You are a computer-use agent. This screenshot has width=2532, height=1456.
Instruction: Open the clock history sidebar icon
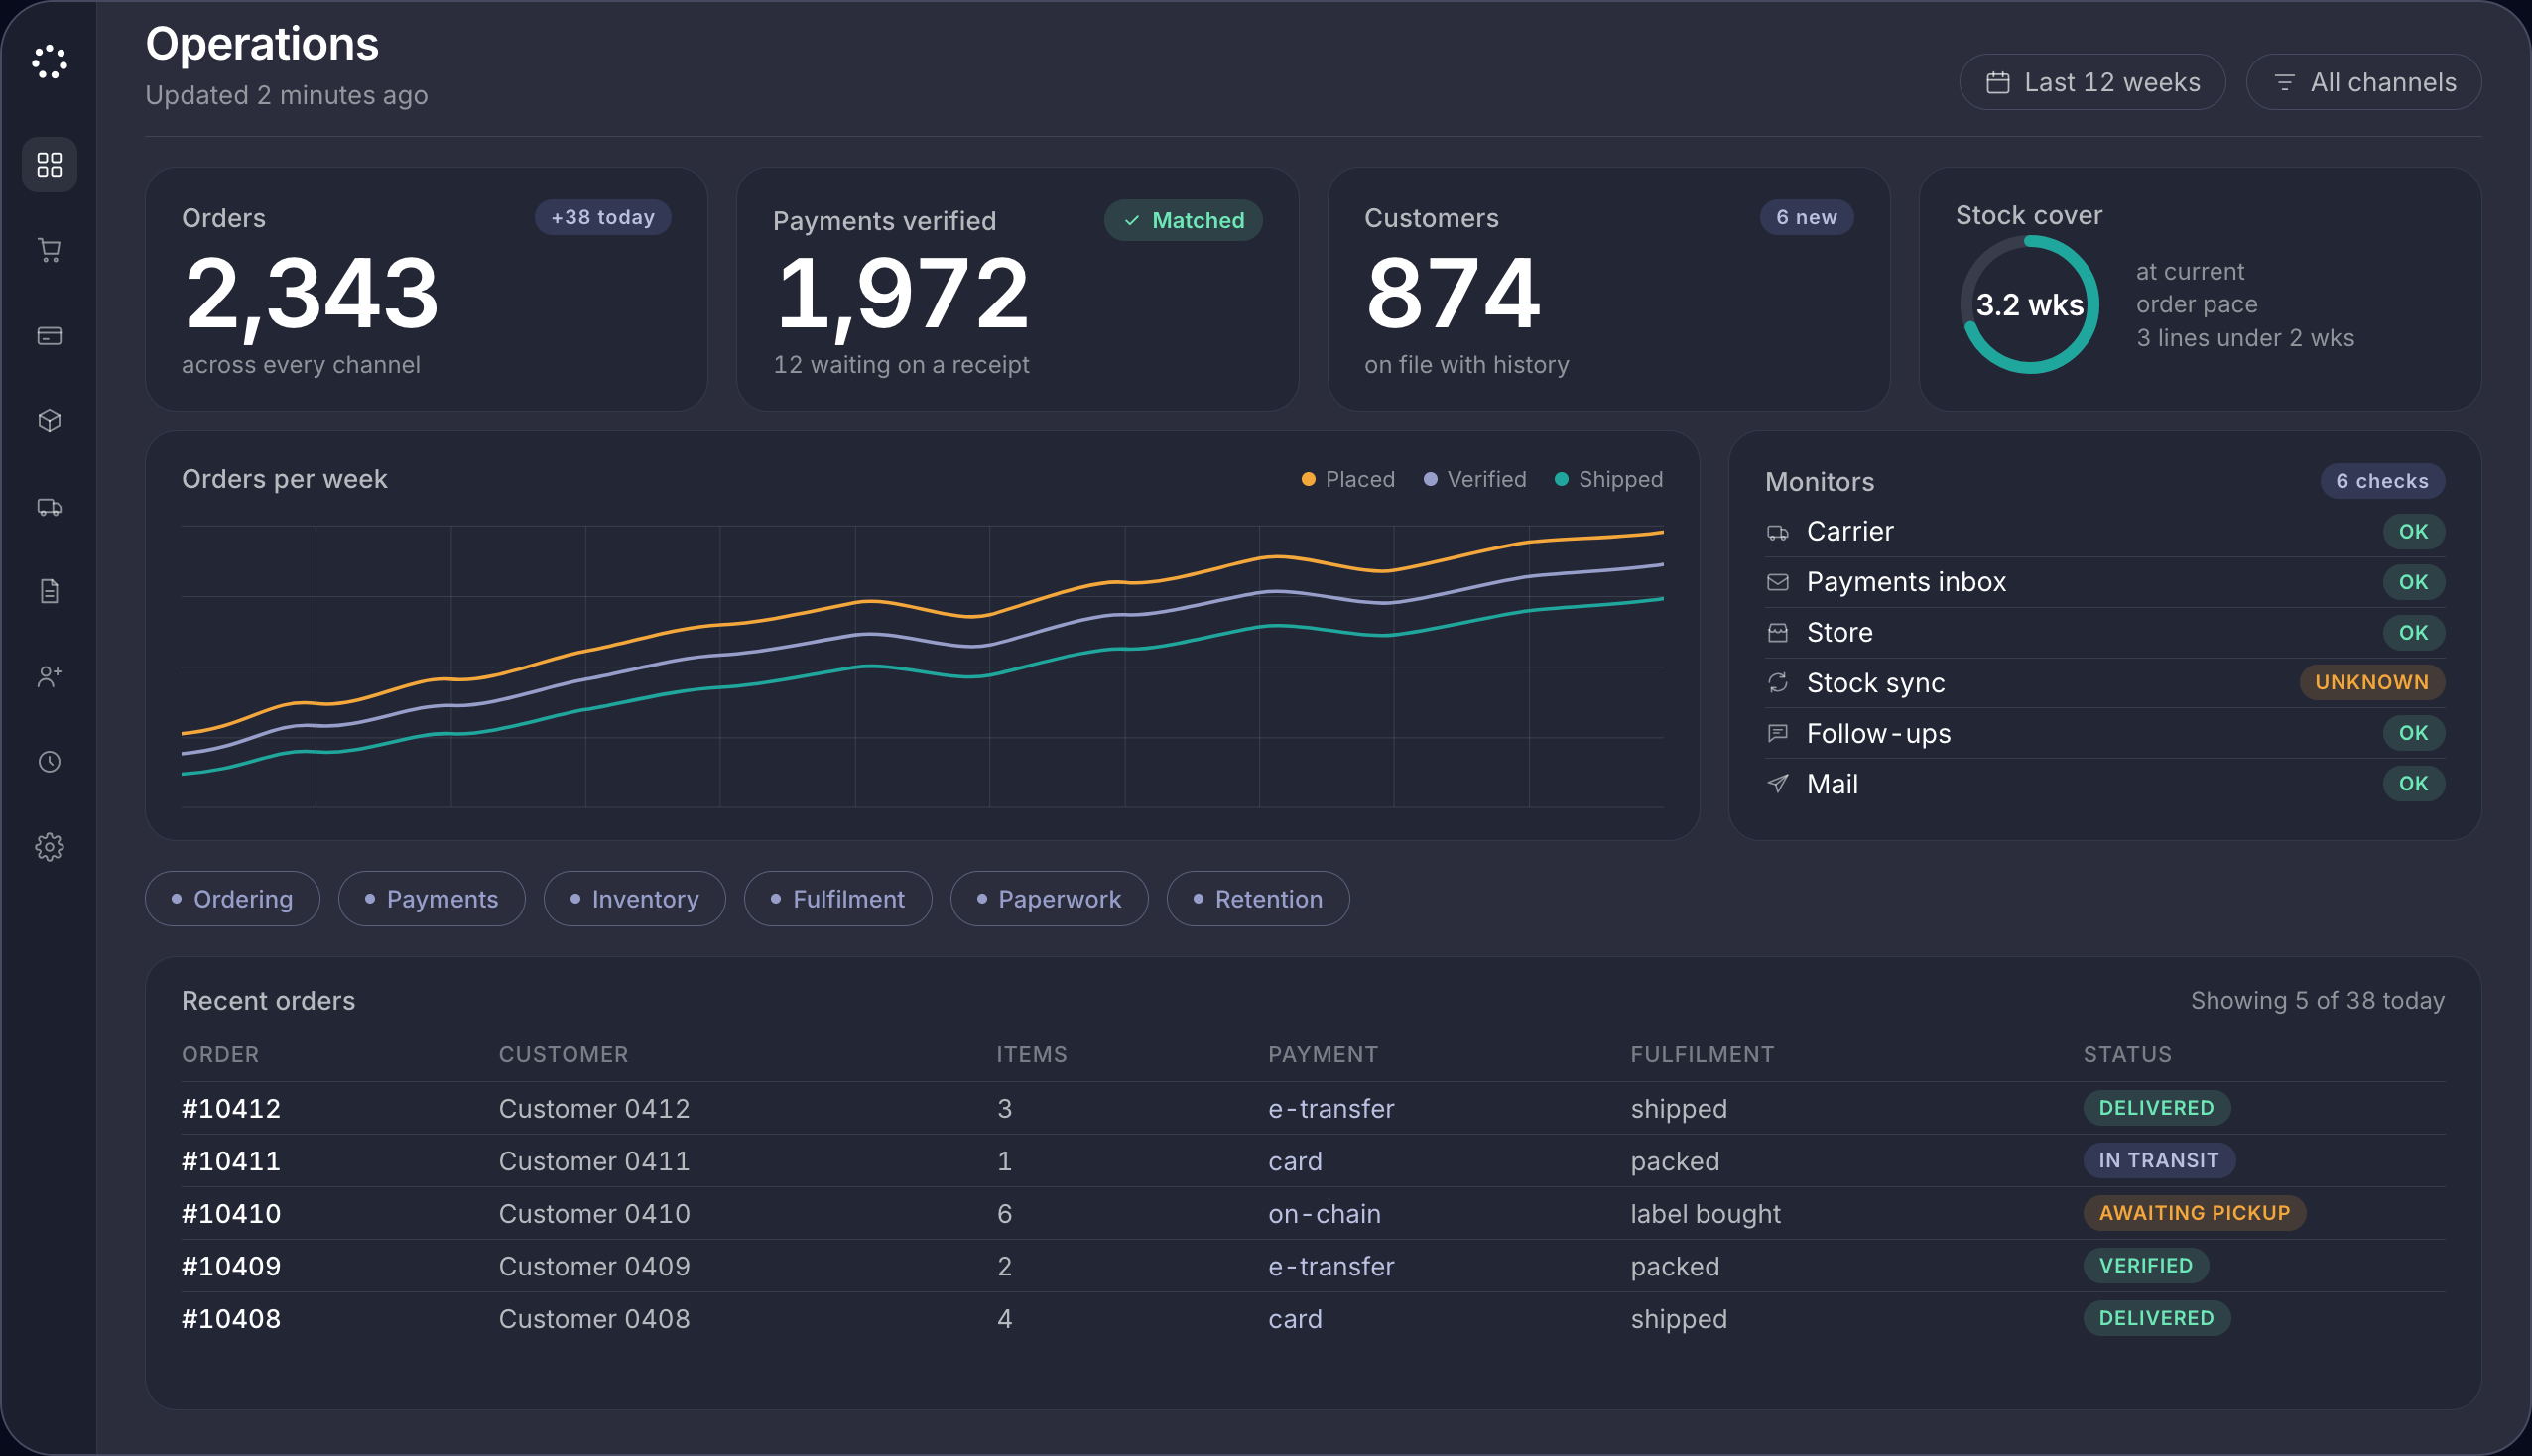click(49, 762)
